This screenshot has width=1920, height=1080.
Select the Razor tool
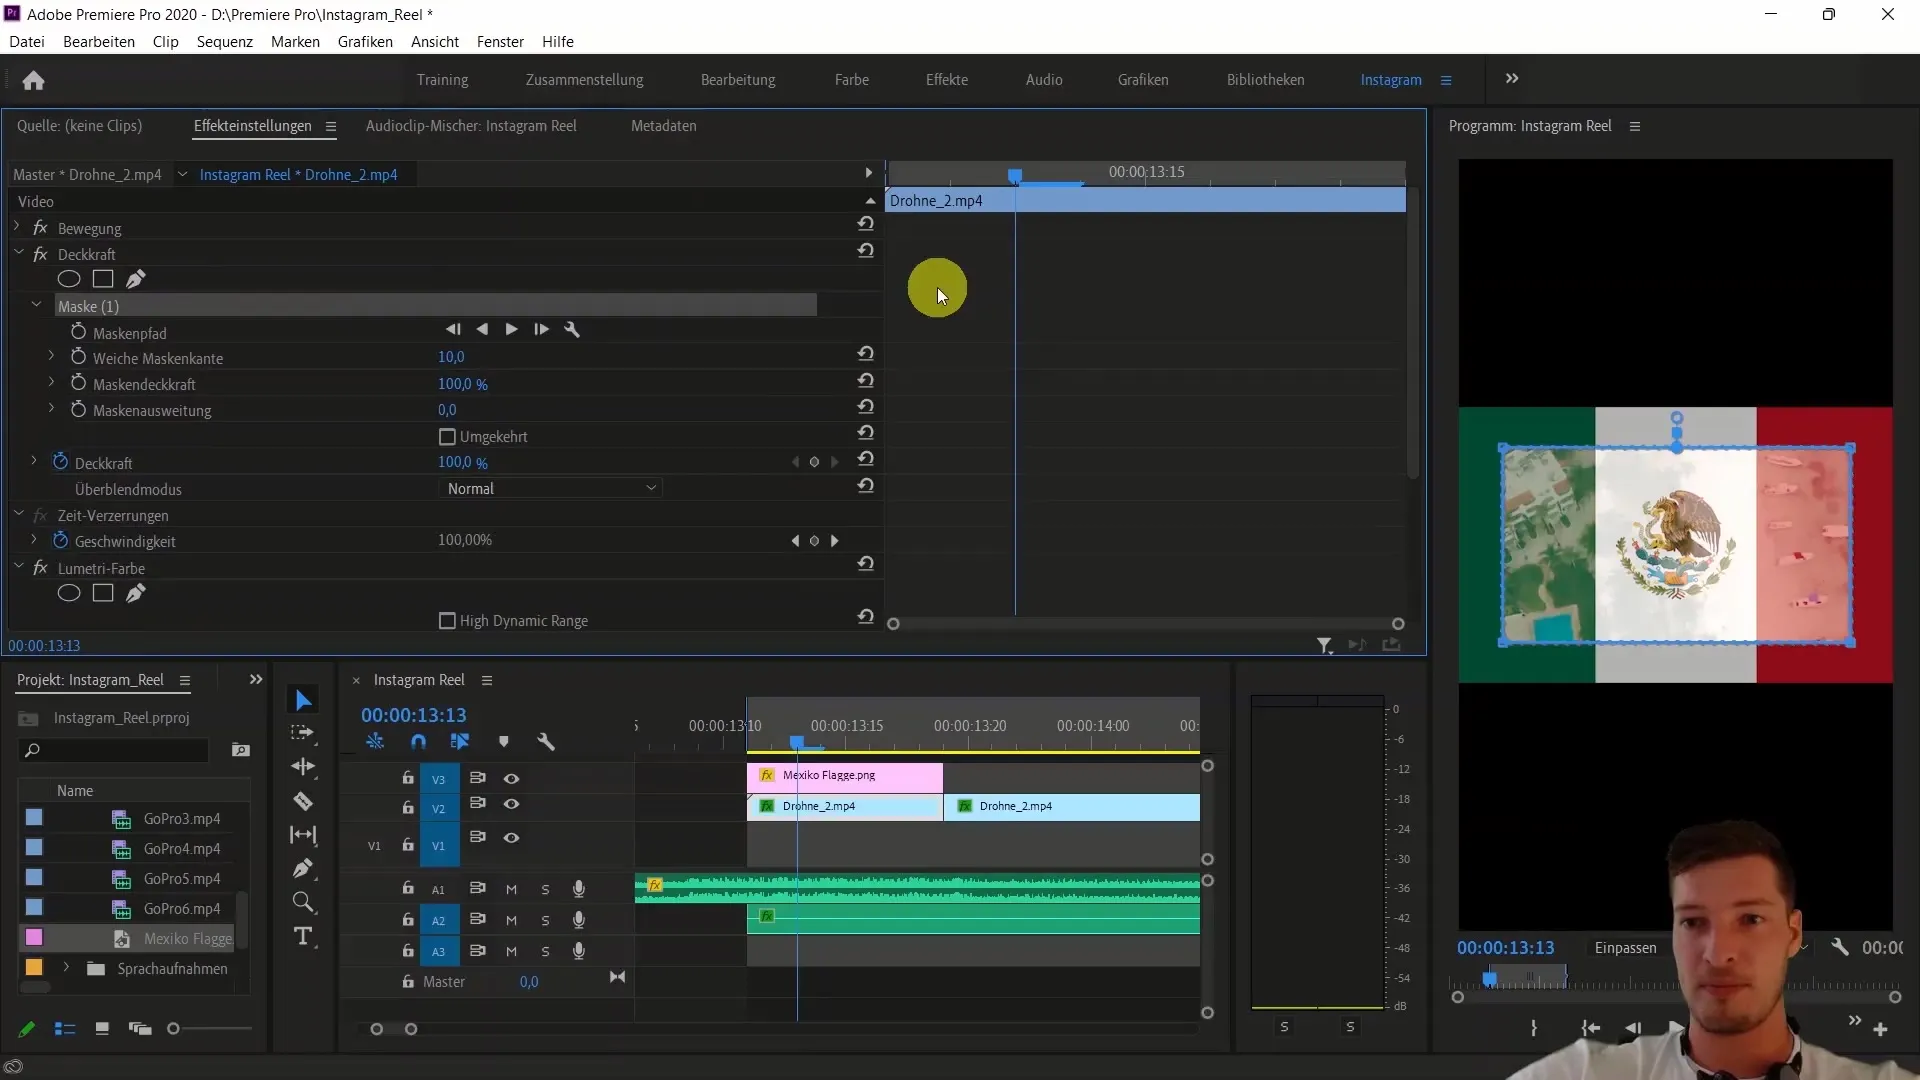click(x=303, y=801)
